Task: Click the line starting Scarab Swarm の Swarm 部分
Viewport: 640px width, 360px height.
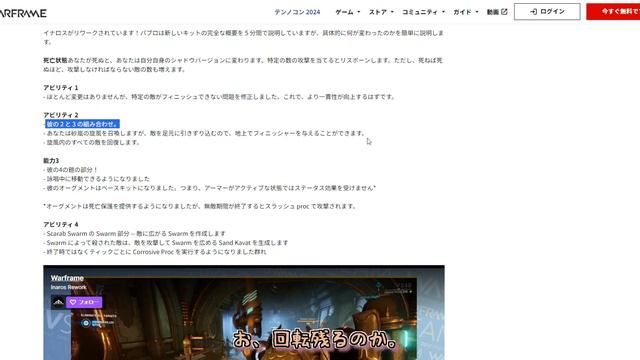Action: [134, 233]
